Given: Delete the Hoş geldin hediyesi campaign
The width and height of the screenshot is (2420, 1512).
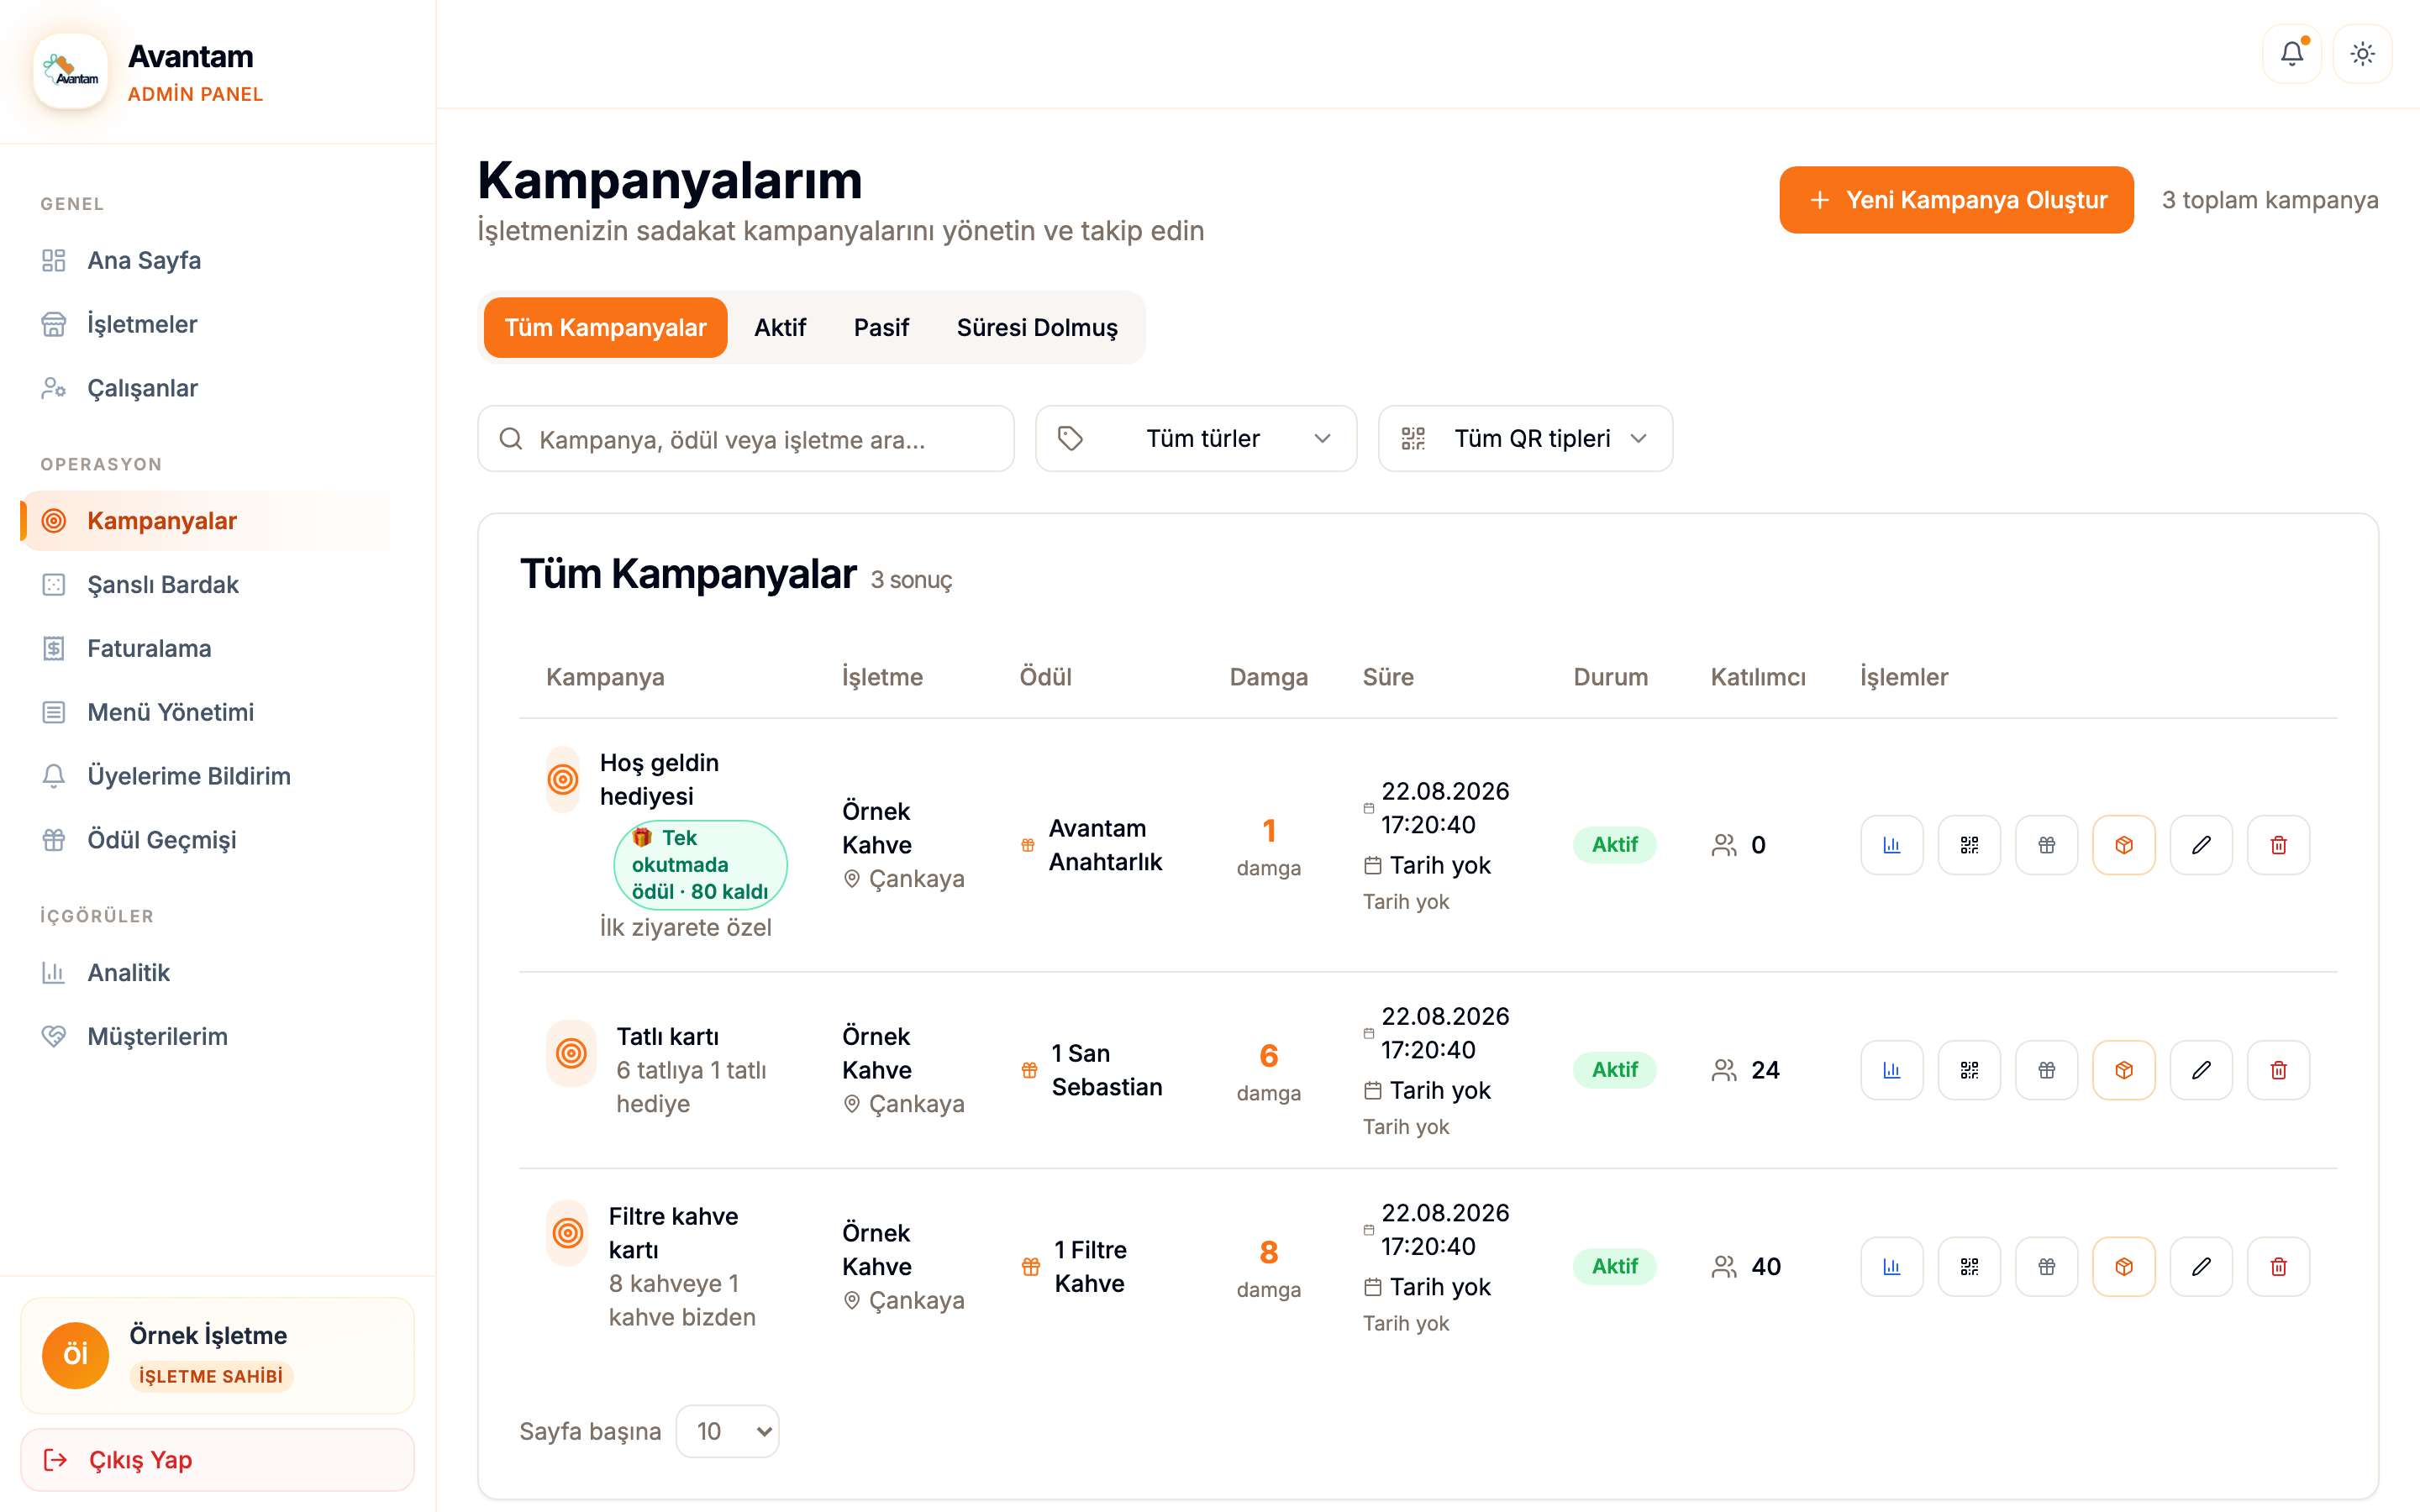Looking at the screenshot, I should [x=2278, y=845].
